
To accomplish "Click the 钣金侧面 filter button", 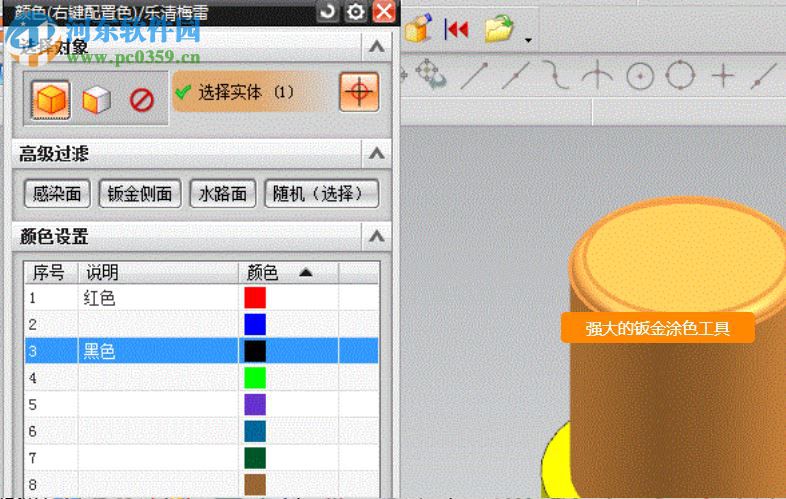I will [x=140, y=194].
